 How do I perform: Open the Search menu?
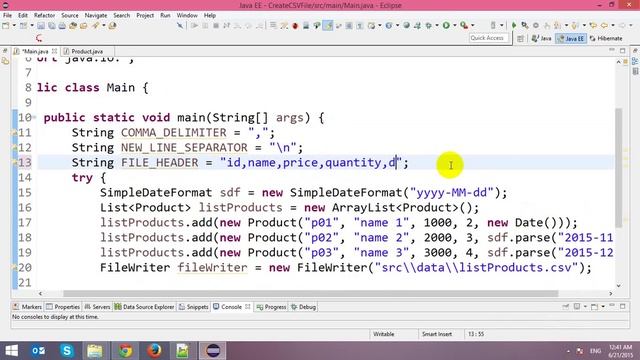122,15
